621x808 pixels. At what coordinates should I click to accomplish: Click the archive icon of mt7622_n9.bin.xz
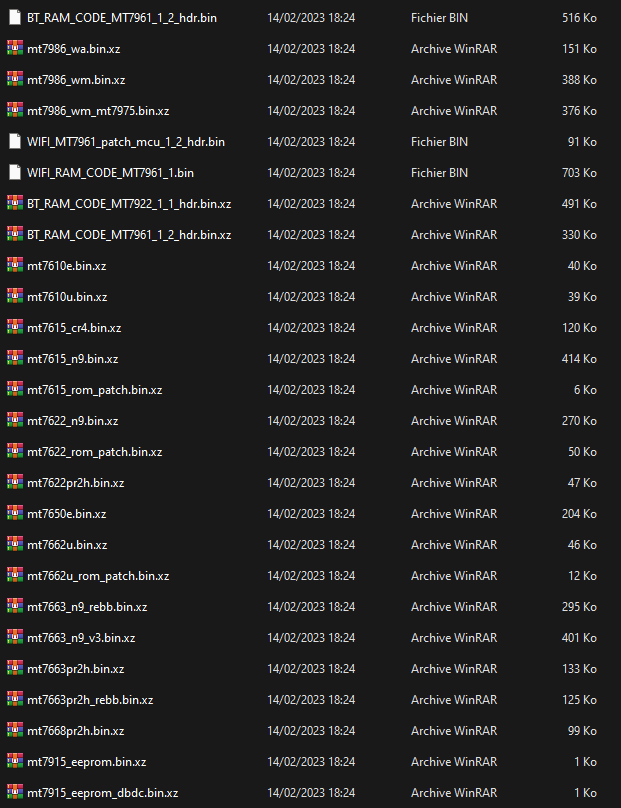tap(14, 421)
